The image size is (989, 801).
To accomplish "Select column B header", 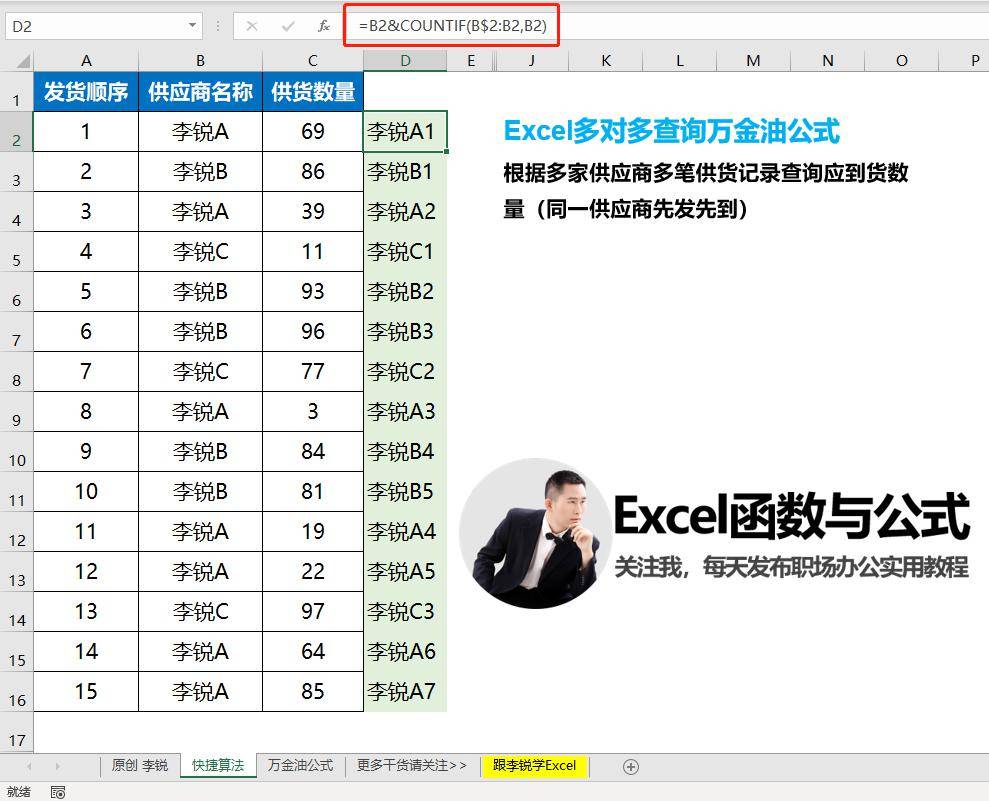I will (x=201, y=61).
